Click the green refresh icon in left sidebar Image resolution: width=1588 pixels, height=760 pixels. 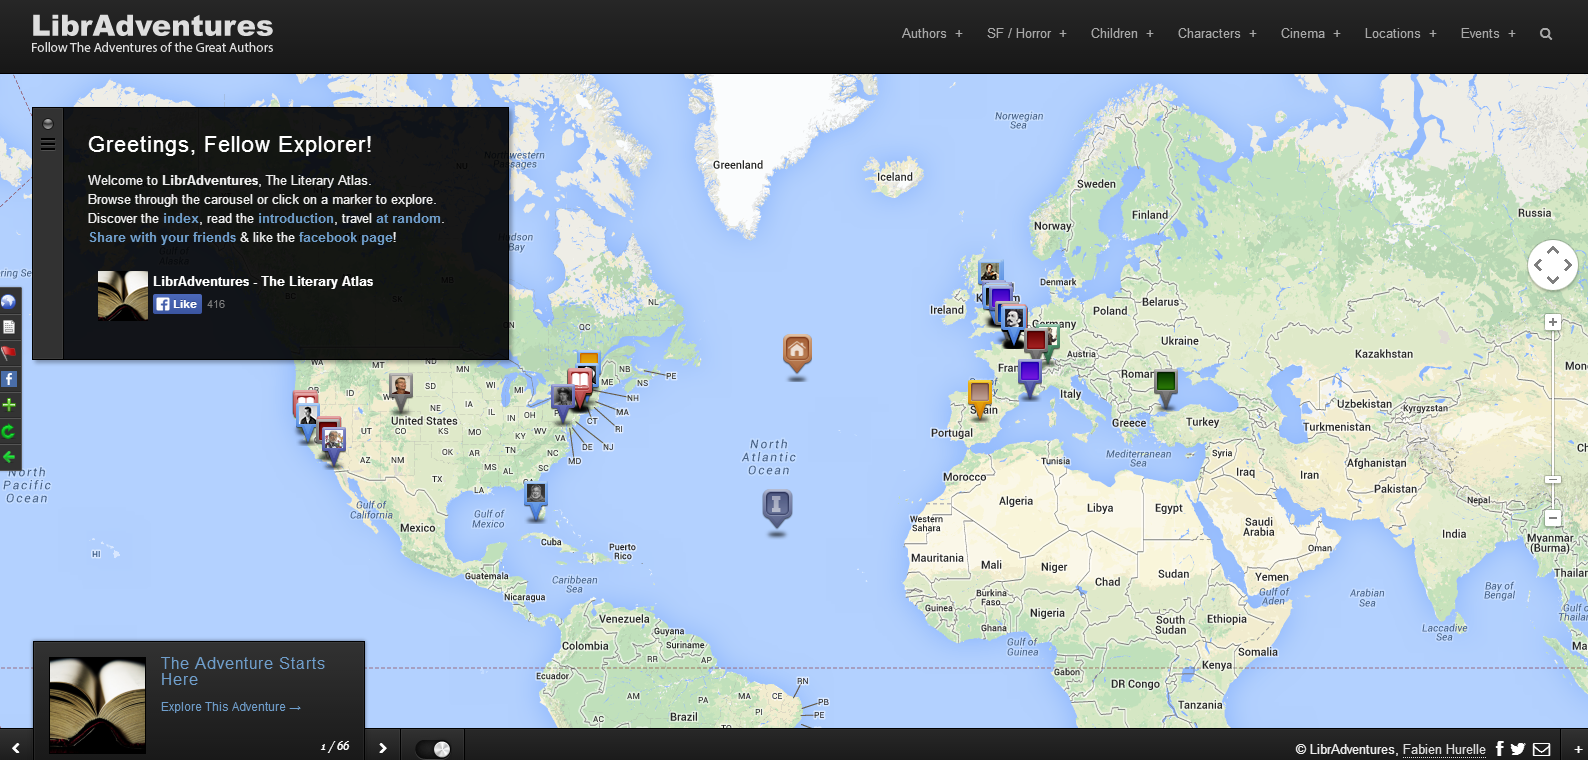[9, 431]
